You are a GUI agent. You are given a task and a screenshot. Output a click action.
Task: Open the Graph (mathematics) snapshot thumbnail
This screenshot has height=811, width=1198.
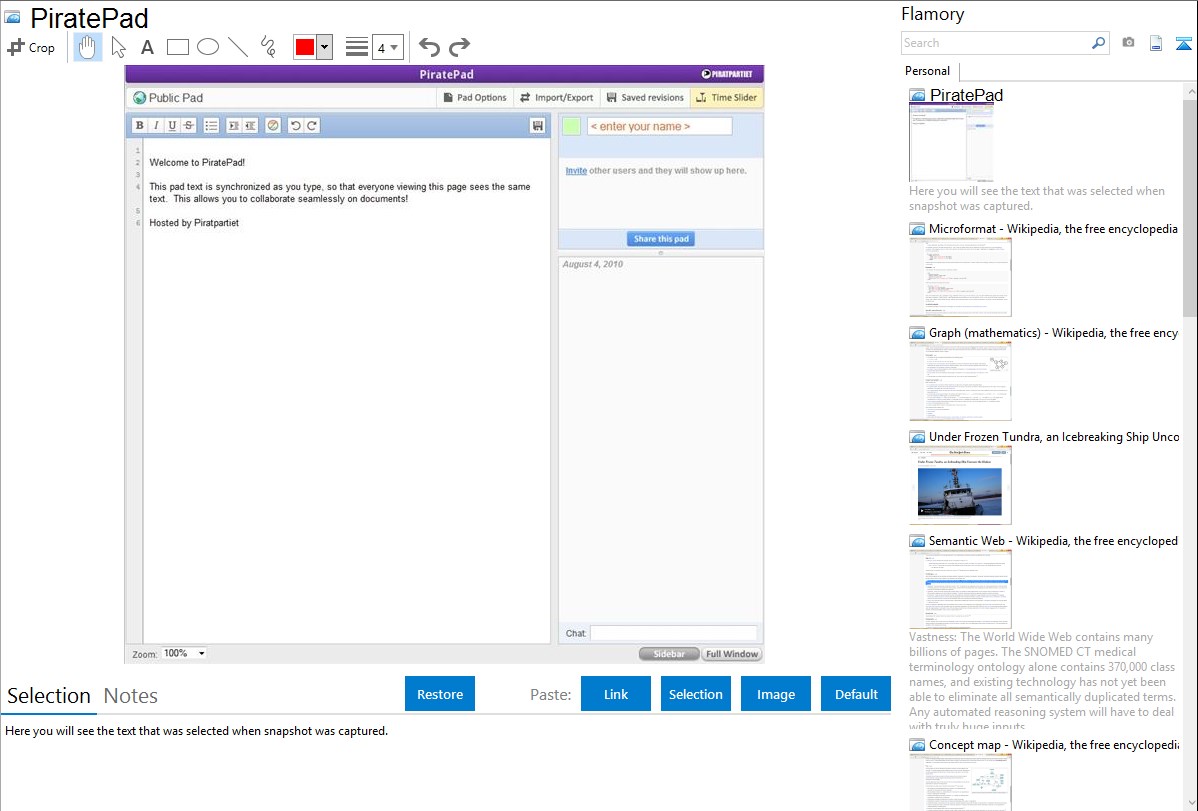pyautogui.click(x=960, y=381)
